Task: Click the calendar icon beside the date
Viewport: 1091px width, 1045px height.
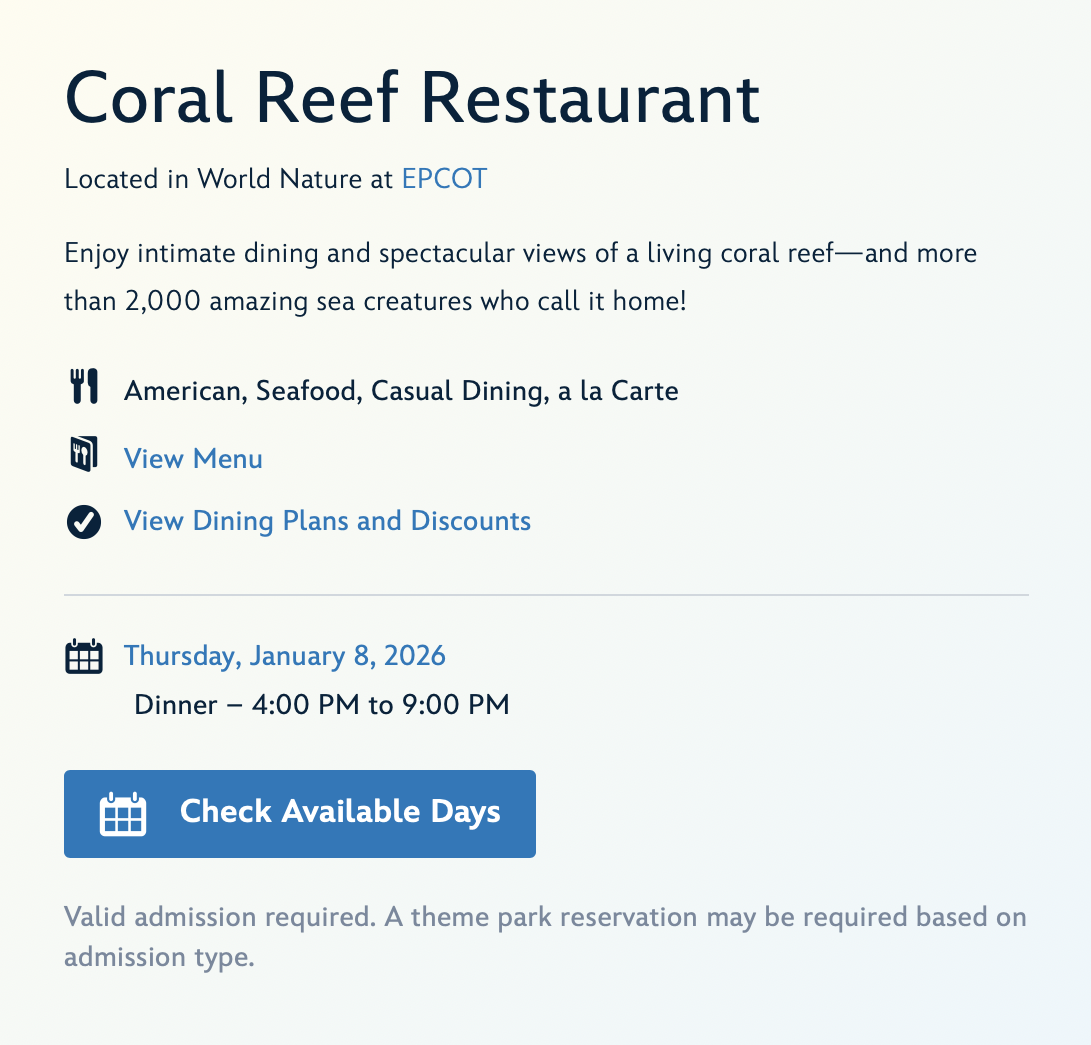Action: click(84, 657)
